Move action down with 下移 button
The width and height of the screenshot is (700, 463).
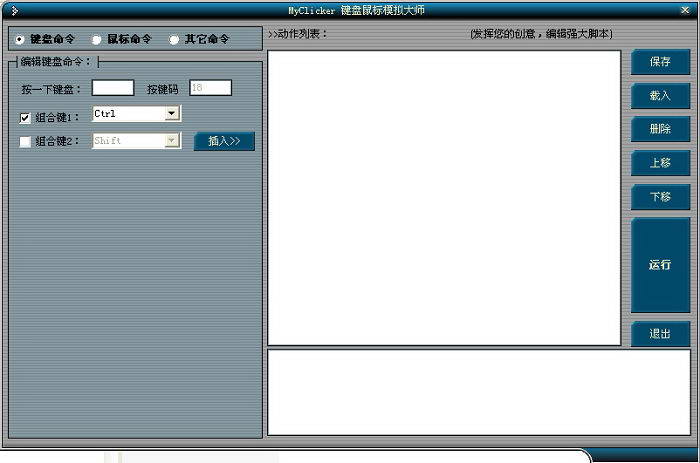660,197
